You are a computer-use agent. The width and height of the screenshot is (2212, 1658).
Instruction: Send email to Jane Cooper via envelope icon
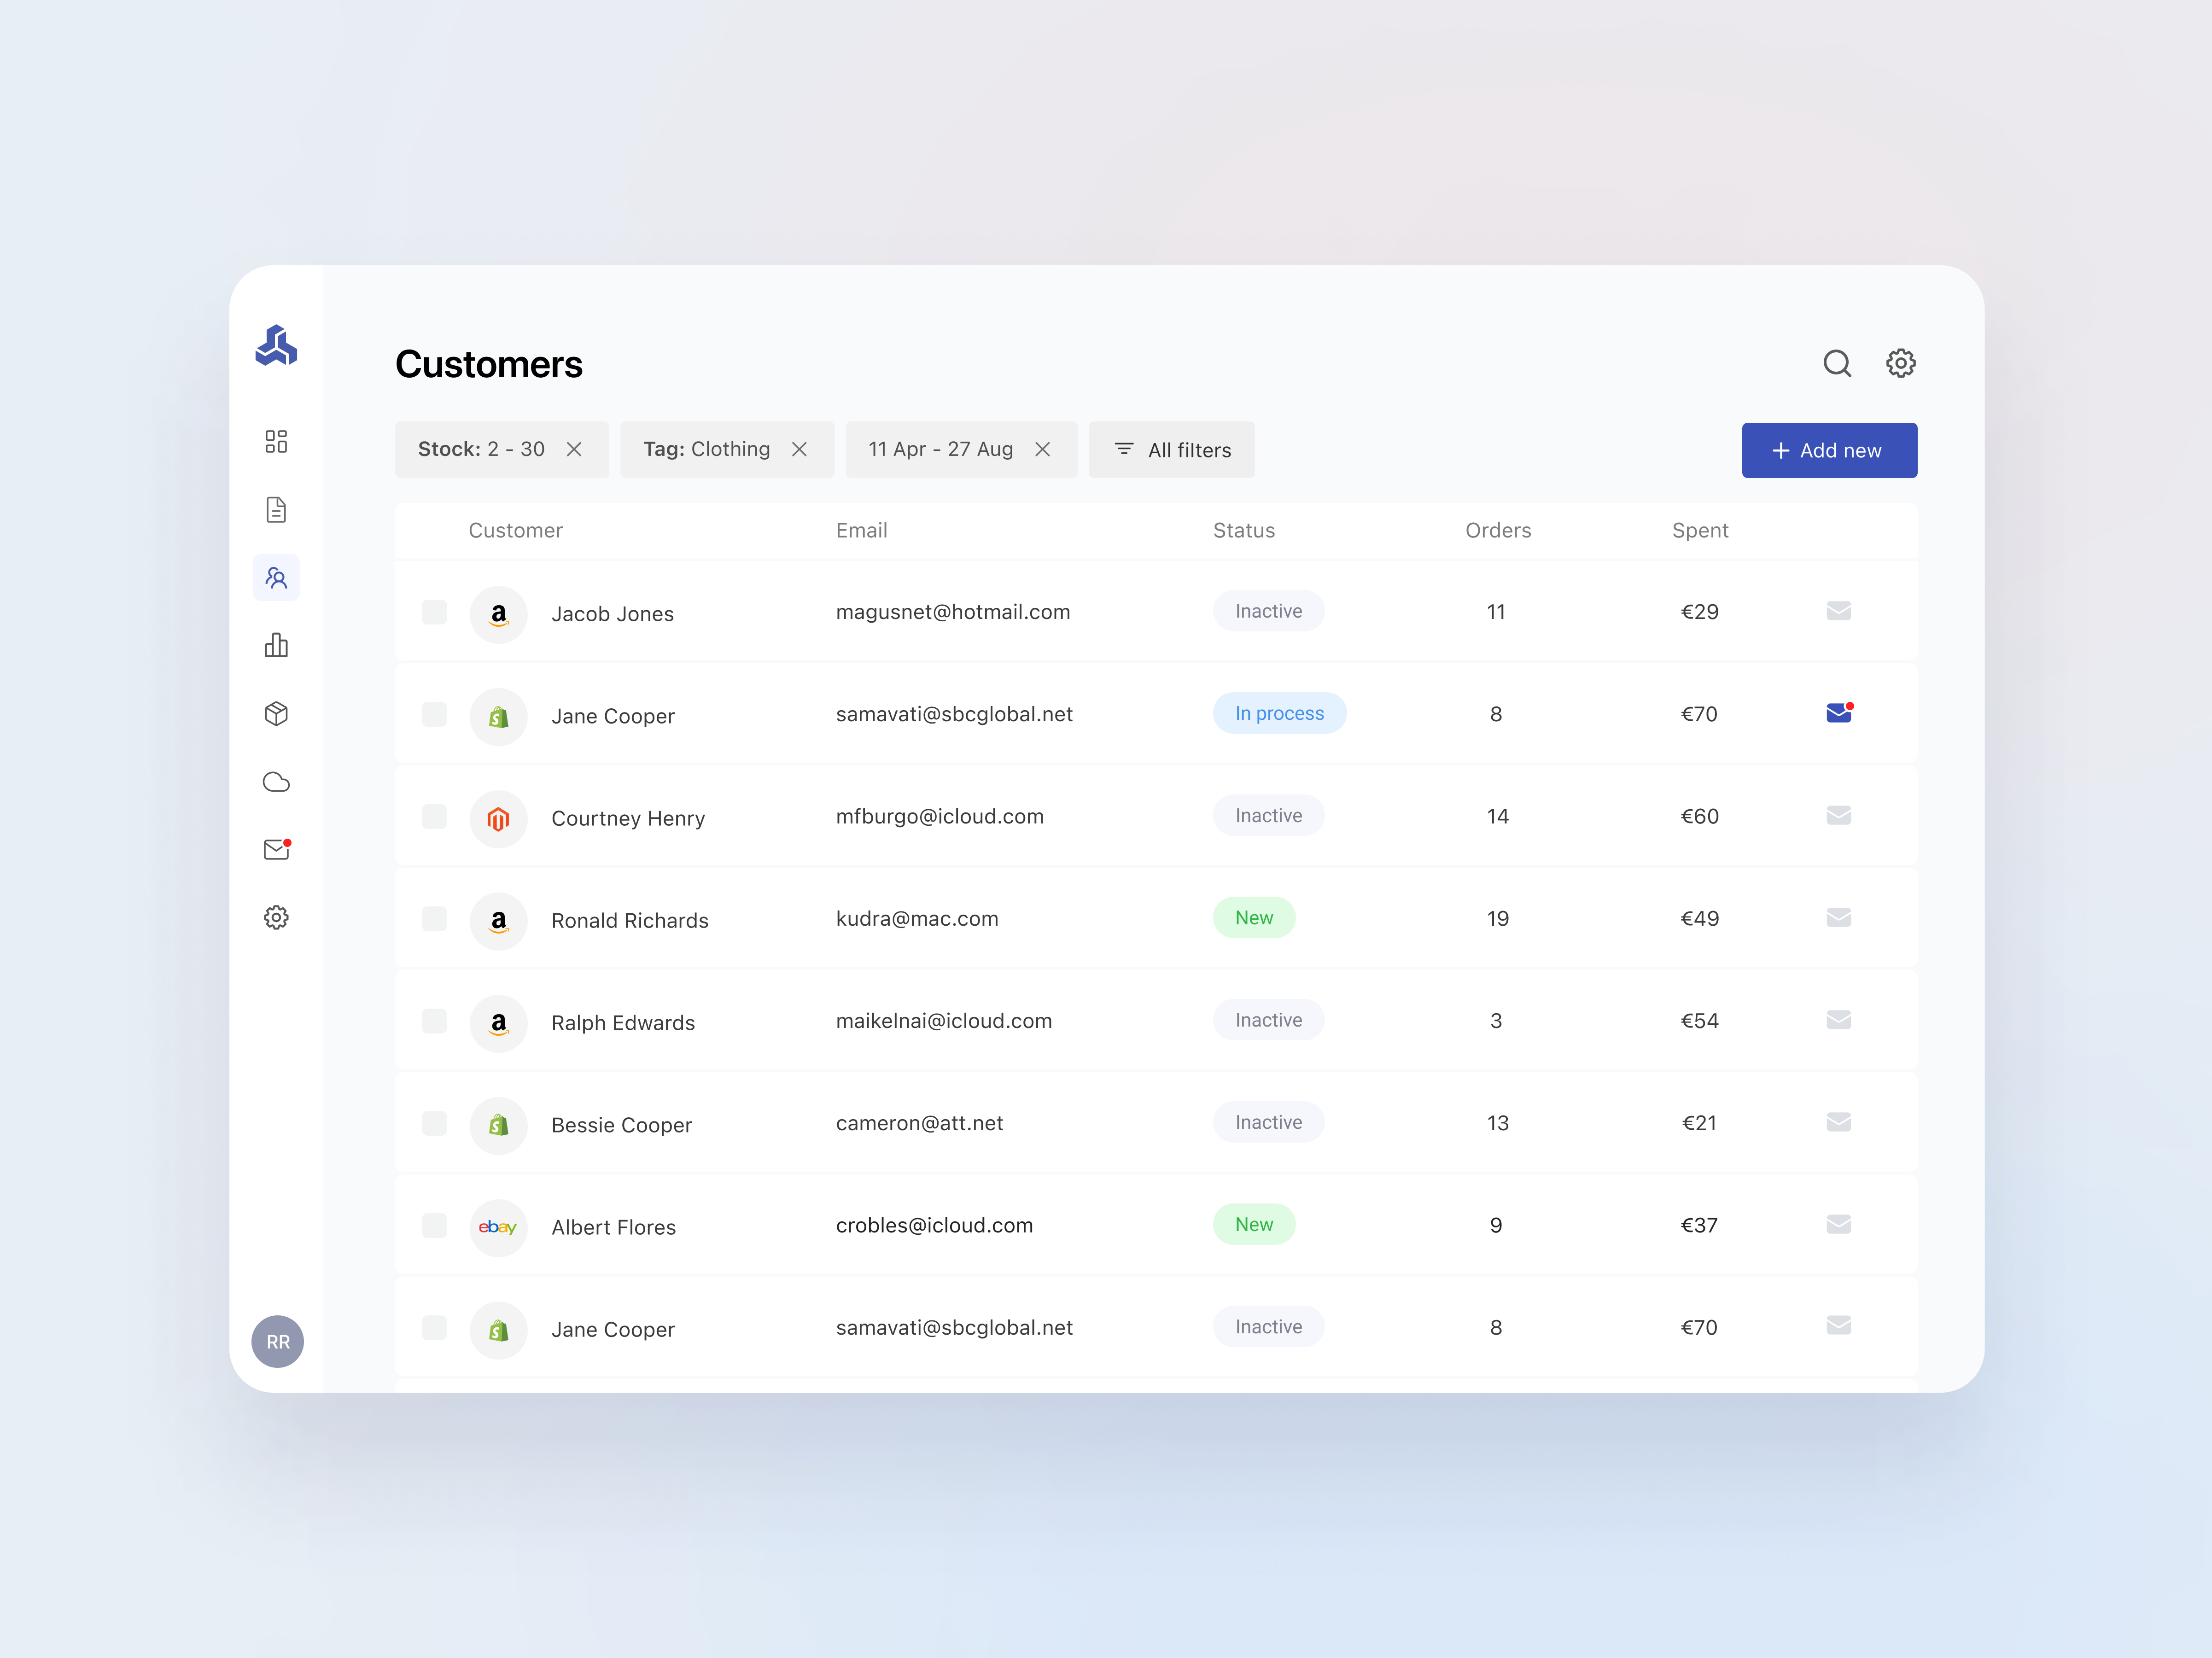[1838, 712]
